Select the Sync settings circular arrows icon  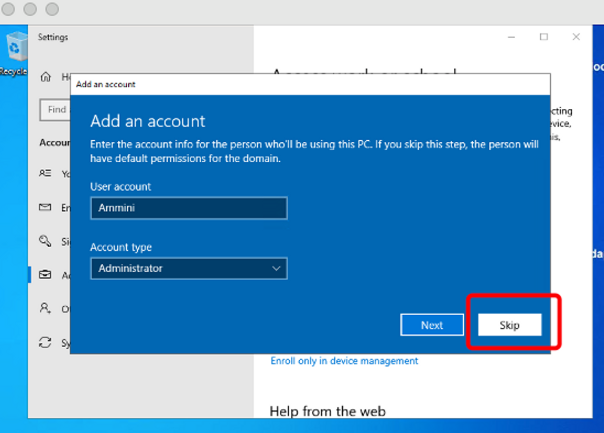[x=45, y=343]
